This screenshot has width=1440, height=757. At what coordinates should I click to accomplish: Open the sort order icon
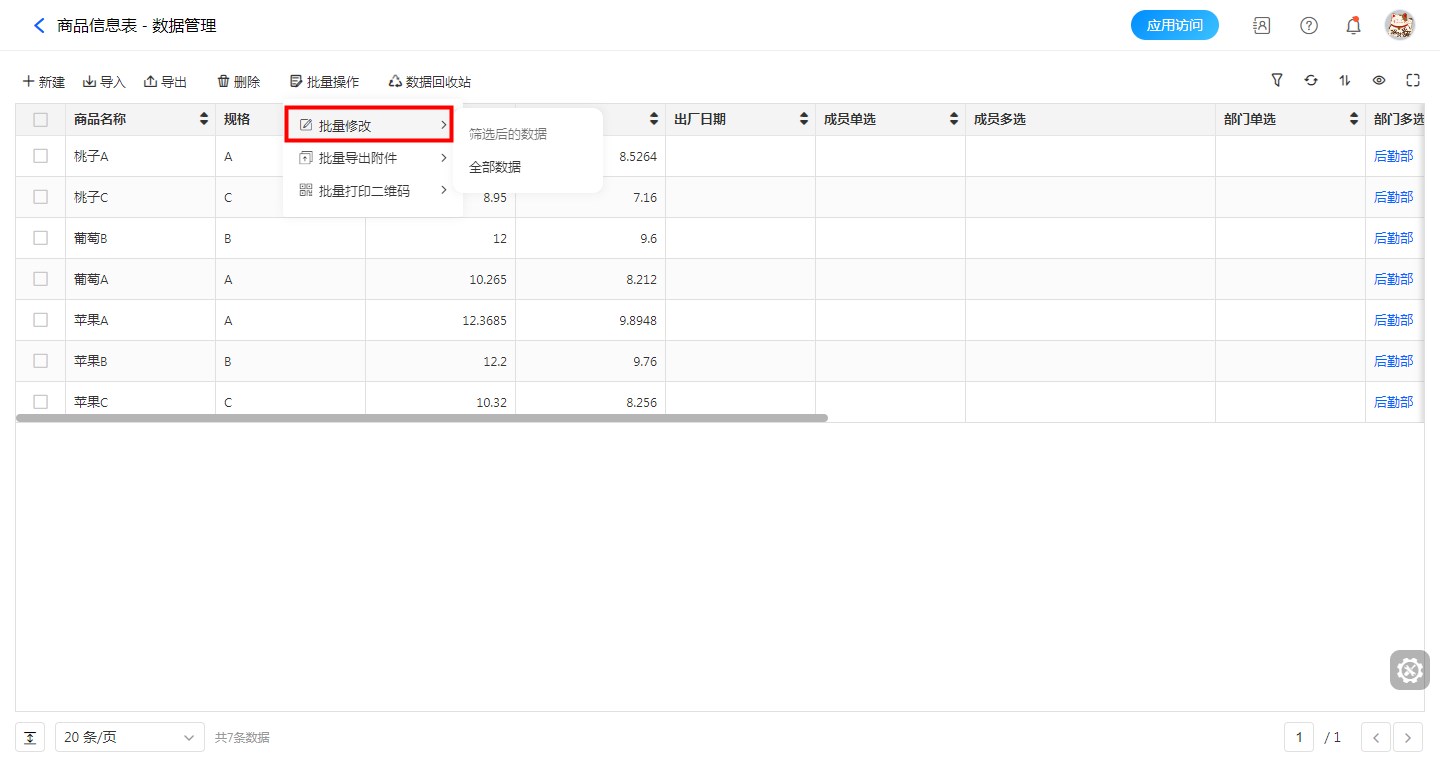point(1345,81)
